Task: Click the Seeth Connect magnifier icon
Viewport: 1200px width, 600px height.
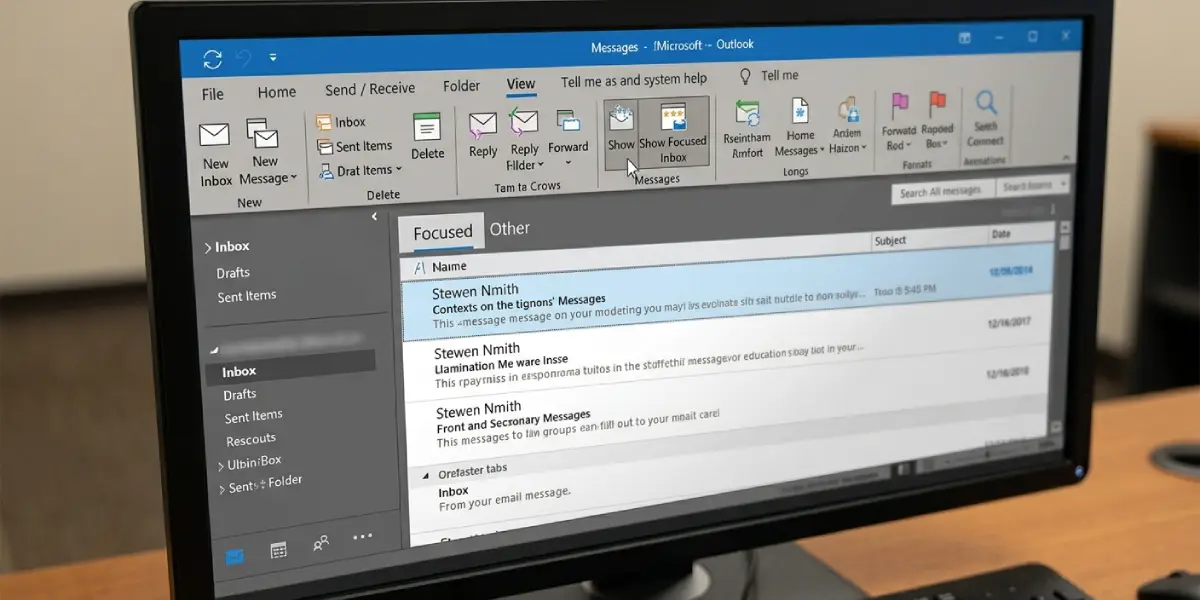Action: [986, 103]
